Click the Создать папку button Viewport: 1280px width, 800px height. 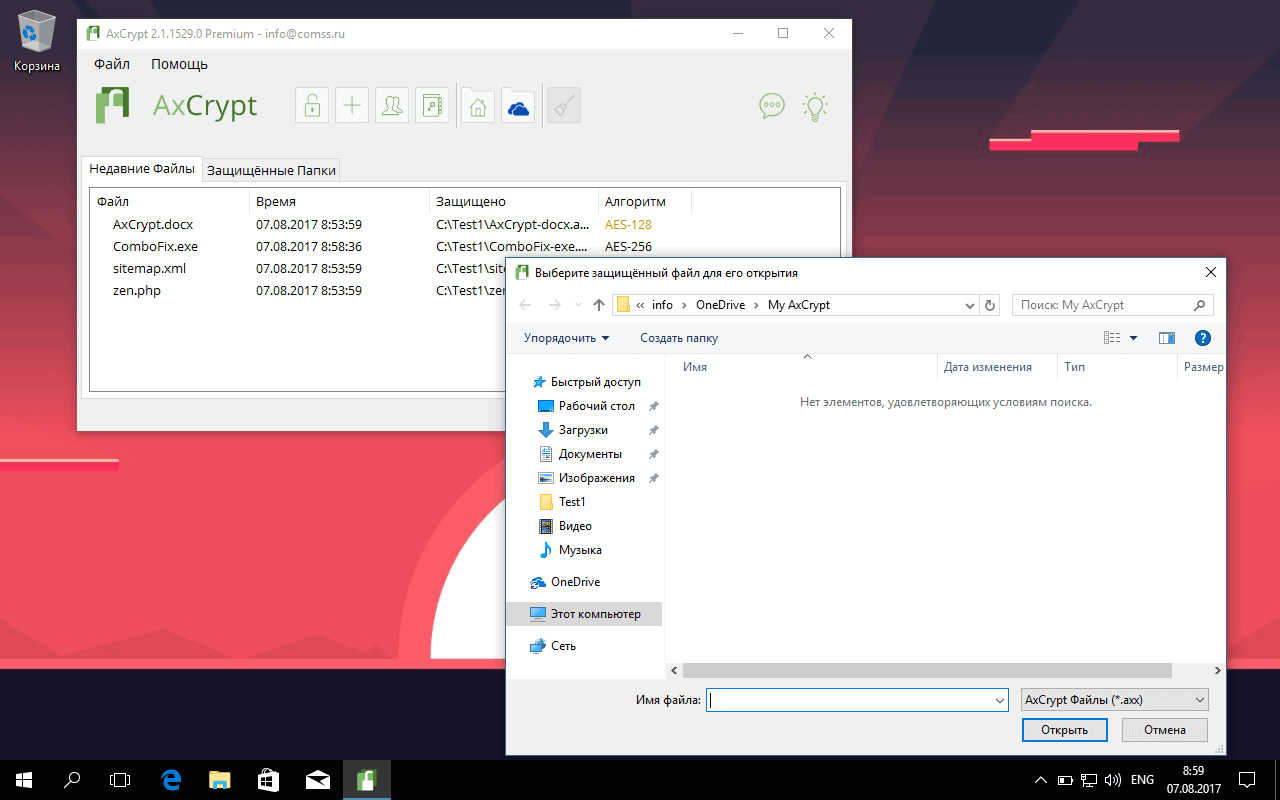pos(679,338)
